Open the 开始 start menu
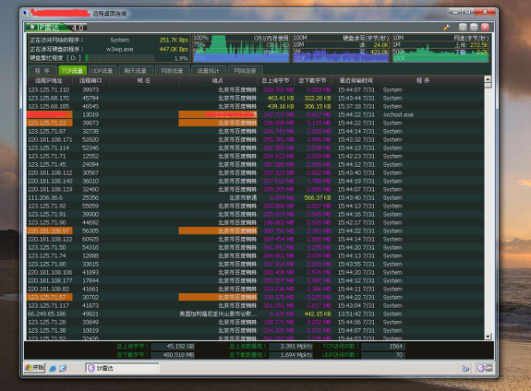 tap(35, 368)
